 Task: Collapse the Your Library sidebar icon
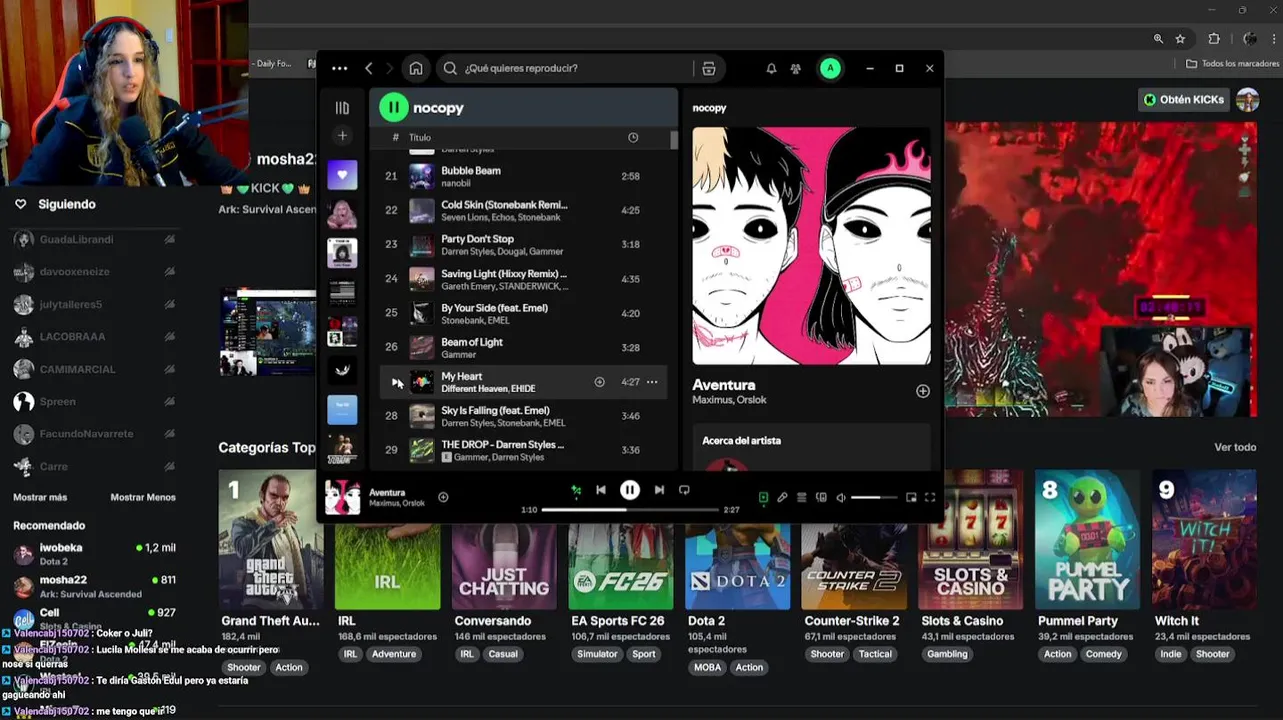(342, 108)
